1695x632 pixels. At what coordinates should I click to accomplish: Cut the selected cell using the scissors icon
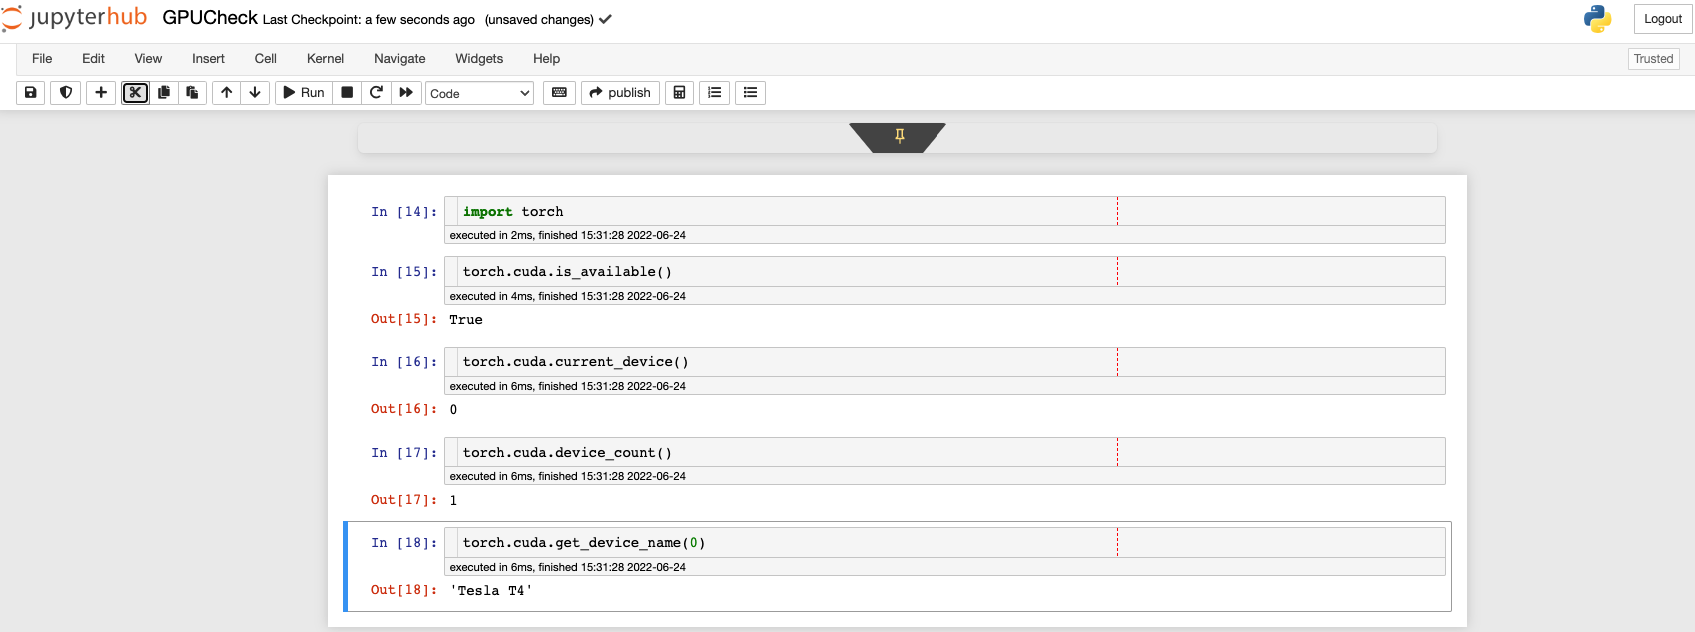[135, 93]
